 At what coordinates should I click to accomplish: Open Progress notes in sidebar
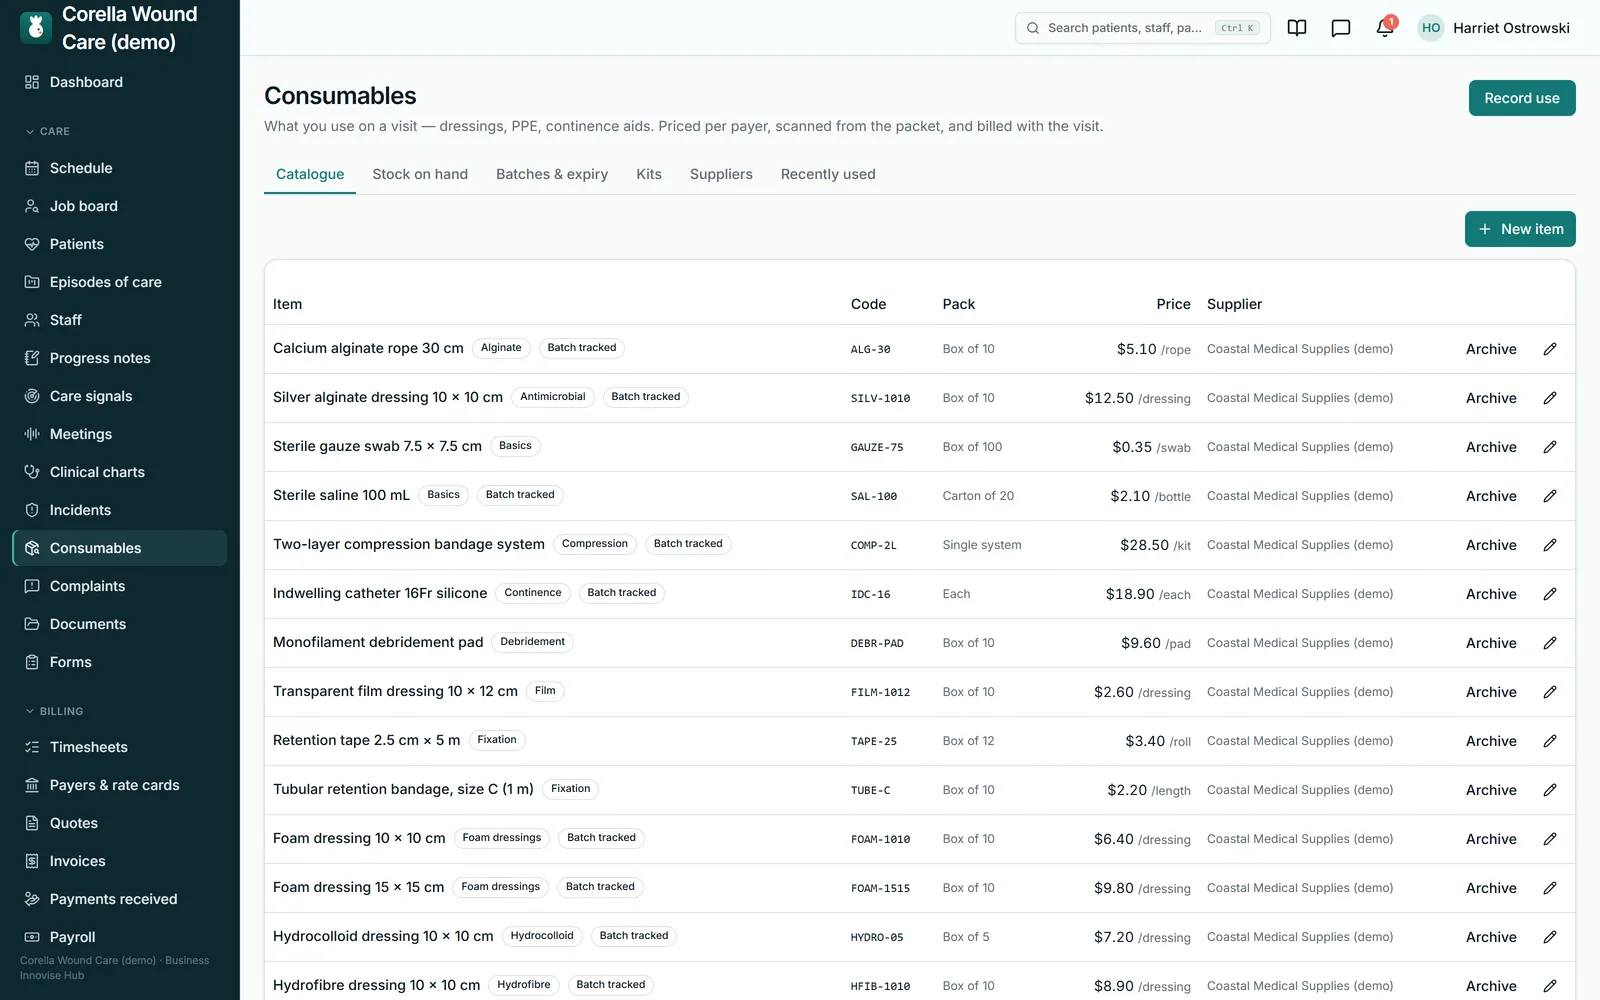(120, 358)
